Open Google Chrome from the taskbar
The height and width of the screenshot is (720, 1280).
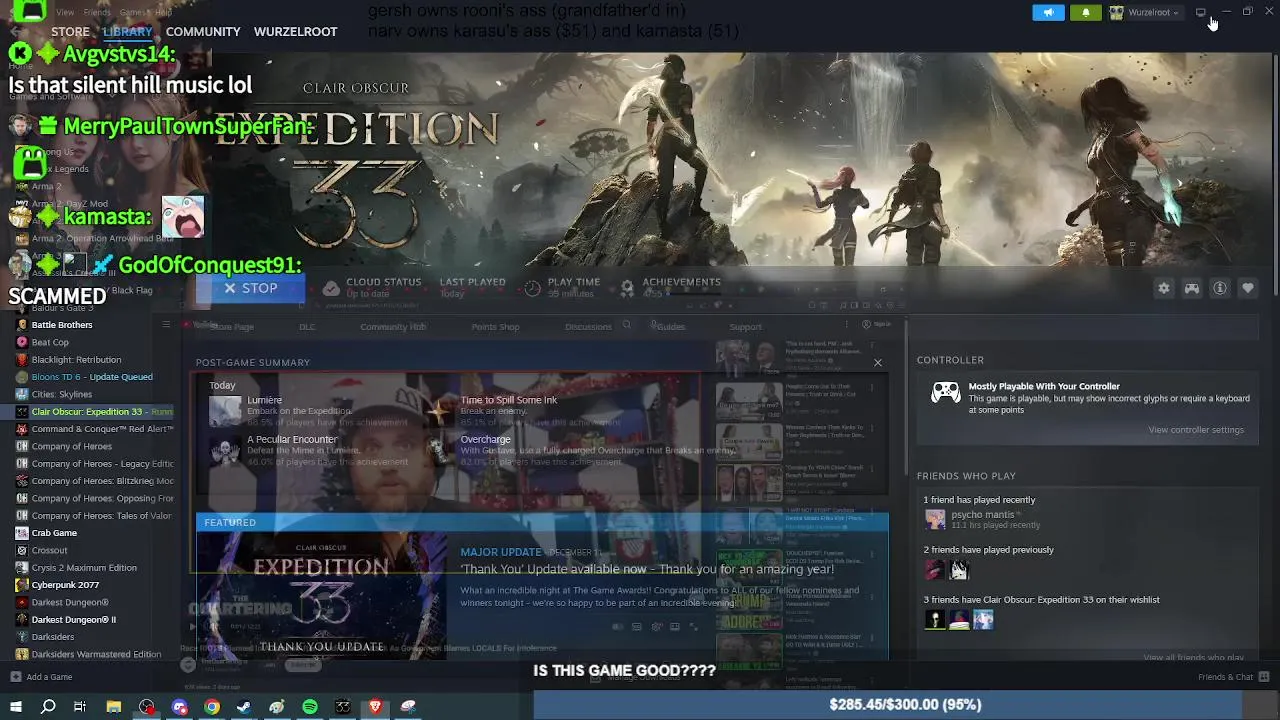pos(212,707)
